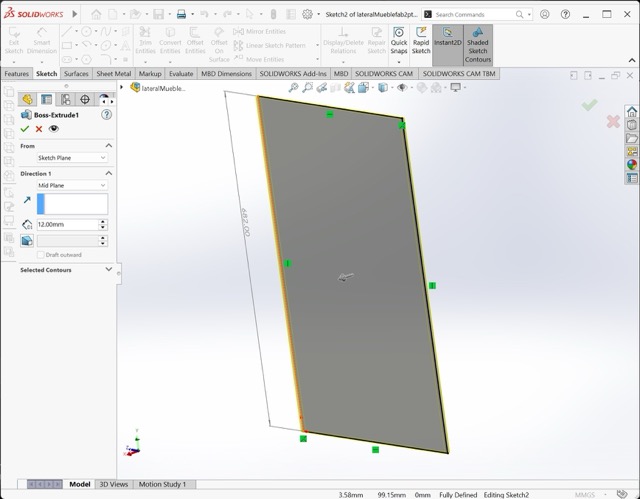Open Quick Snaps tool
Screen dimensions: 640x499
coord(399,41)
